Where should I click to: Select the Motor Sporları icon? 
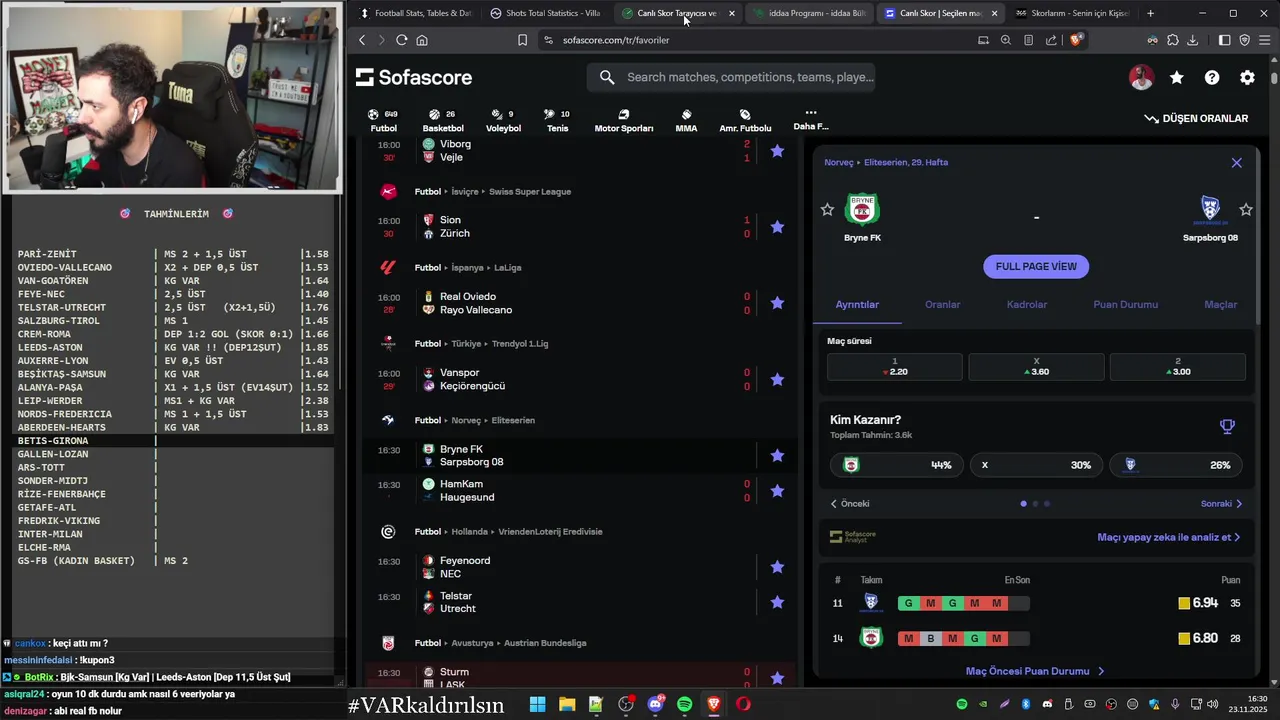624,120
